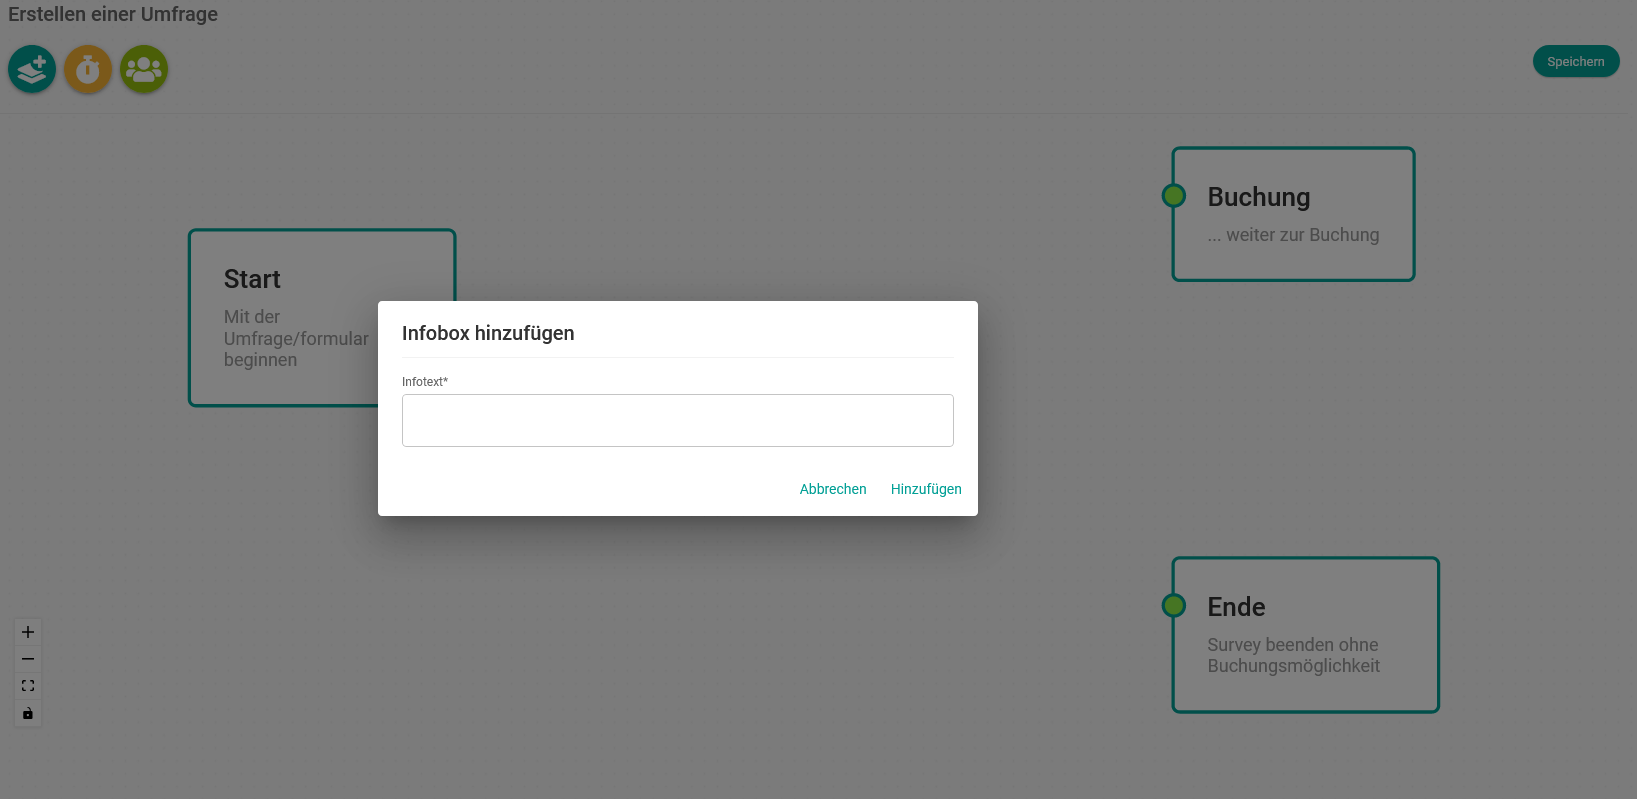The width and height of the screenshot is (1637, 799).
Task: Select the Ende node card
Action: (x=1305, y=635)
